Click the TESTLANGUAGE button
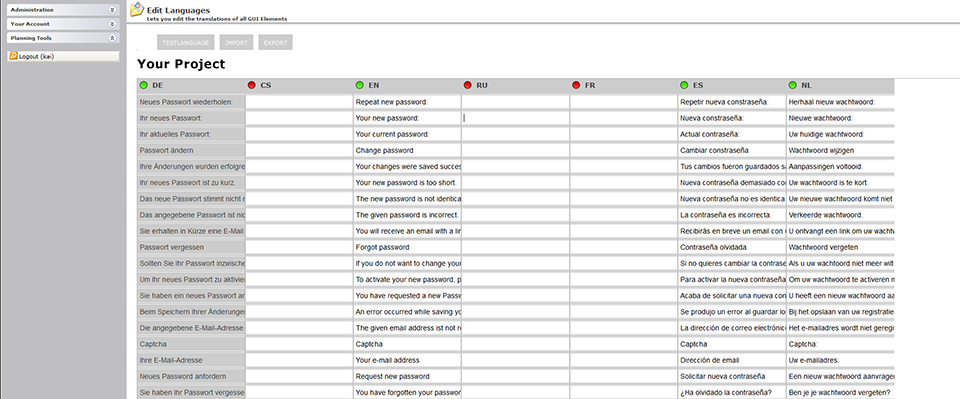 pyautogui.click(x=186, y=43)
